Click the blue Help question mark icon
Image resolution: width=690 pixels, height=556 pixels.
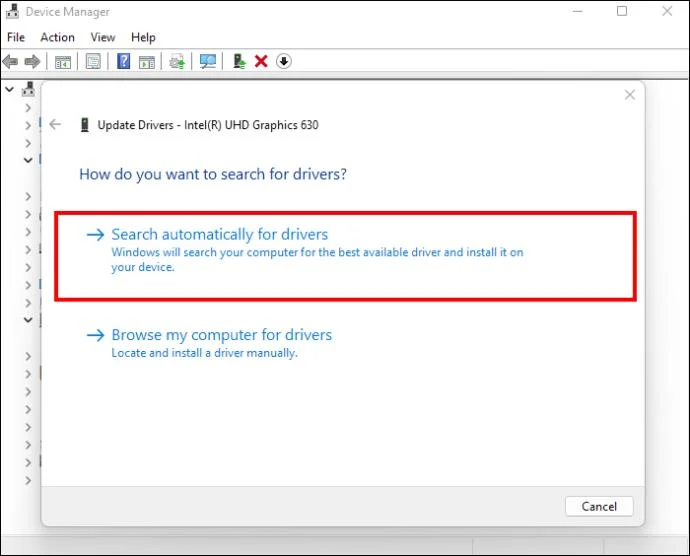(x=124, y=61)
